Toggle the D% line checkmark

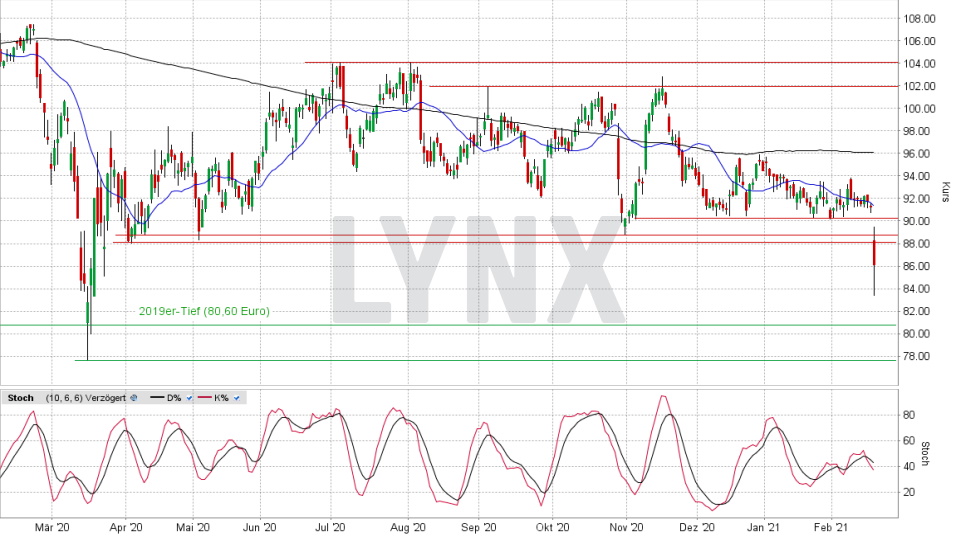point(189,398)
